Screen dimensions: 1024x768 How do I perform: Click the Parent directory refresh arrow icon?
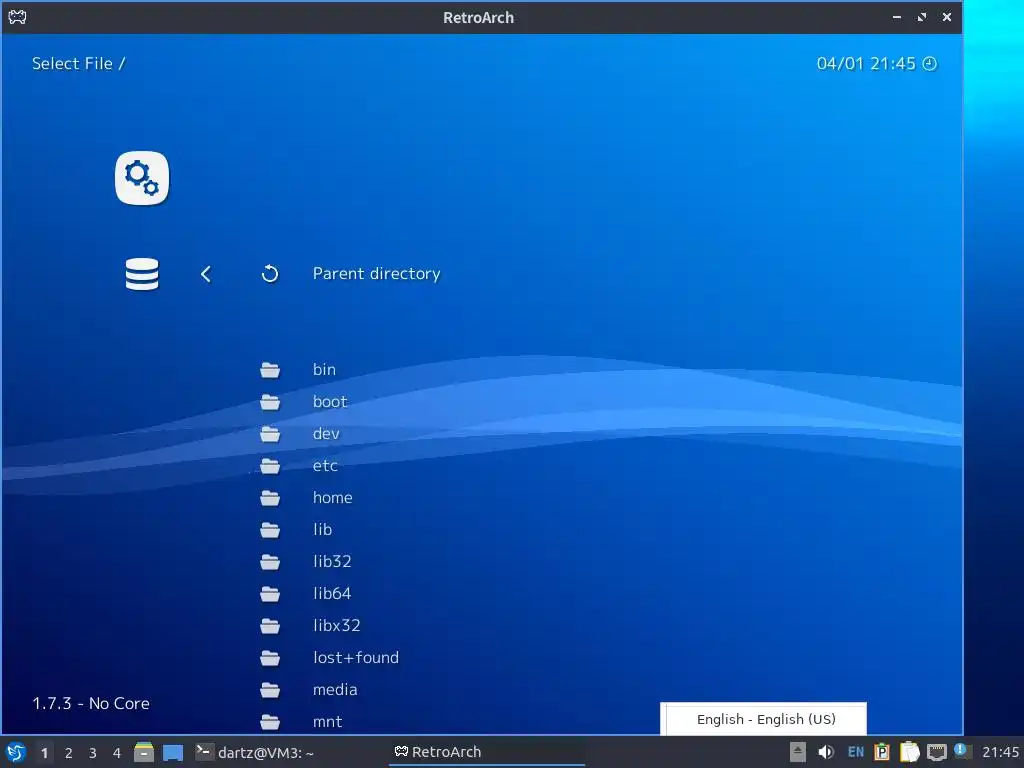point(270,274)
